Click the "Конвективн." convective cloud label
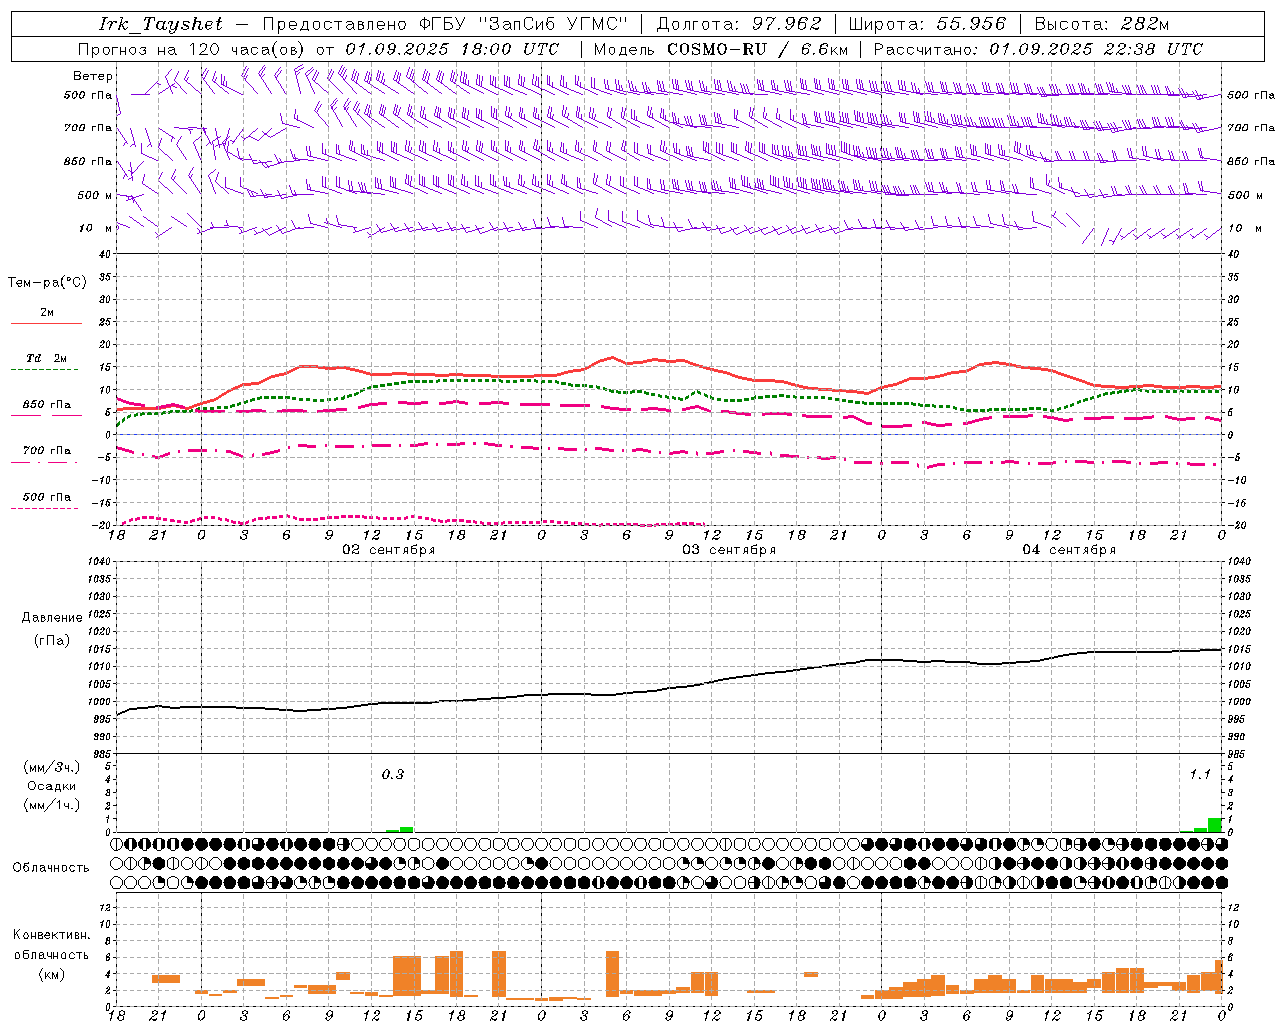1280x1024 pixels. tap(51, 935)
